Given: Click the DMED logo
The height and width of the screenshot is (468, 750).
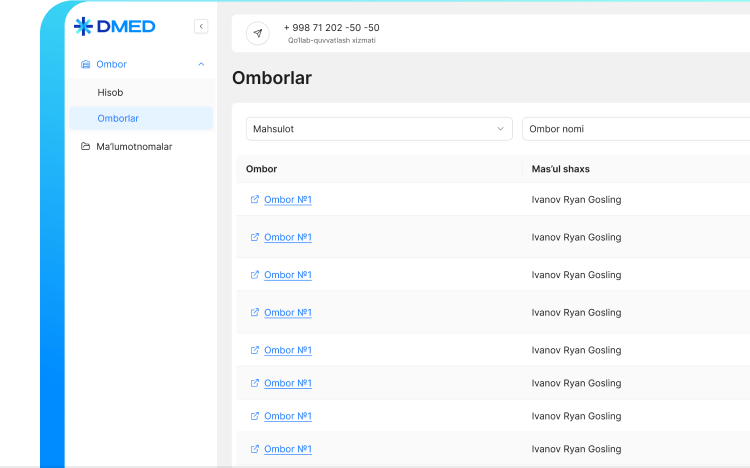Looking at the screenshot, I should 115,26.
